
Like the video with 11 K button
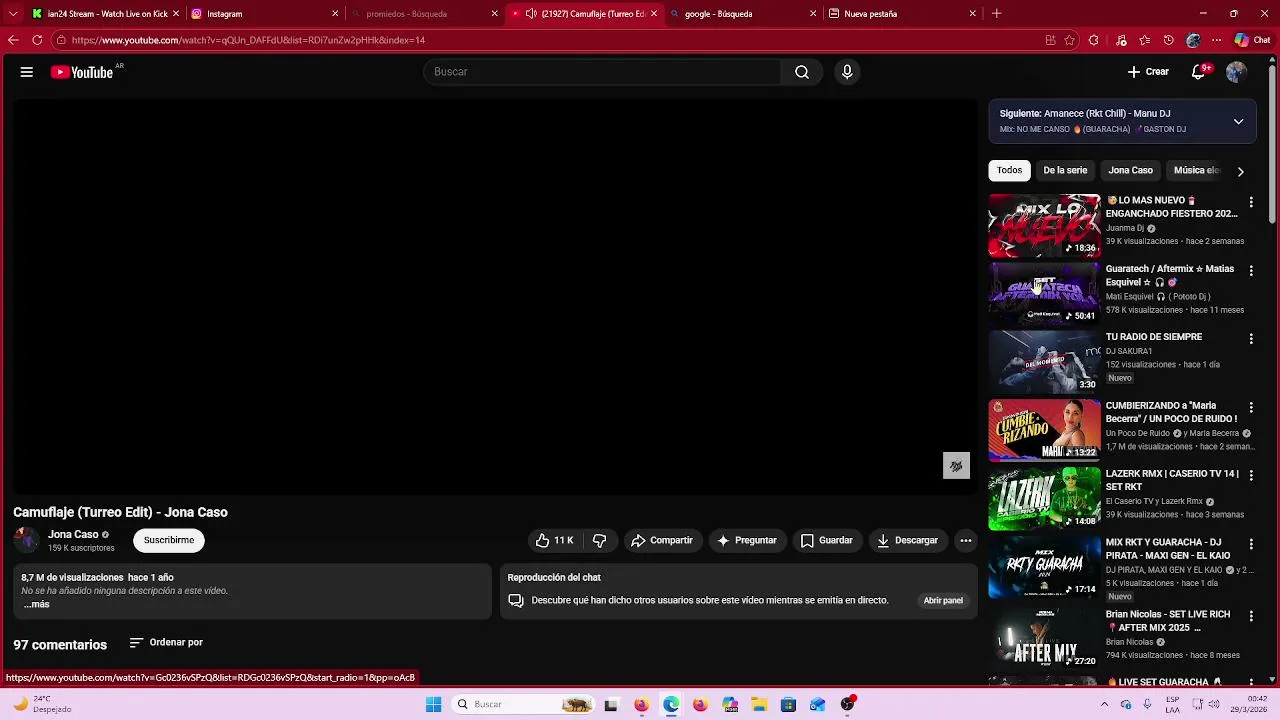coord(554,540)
